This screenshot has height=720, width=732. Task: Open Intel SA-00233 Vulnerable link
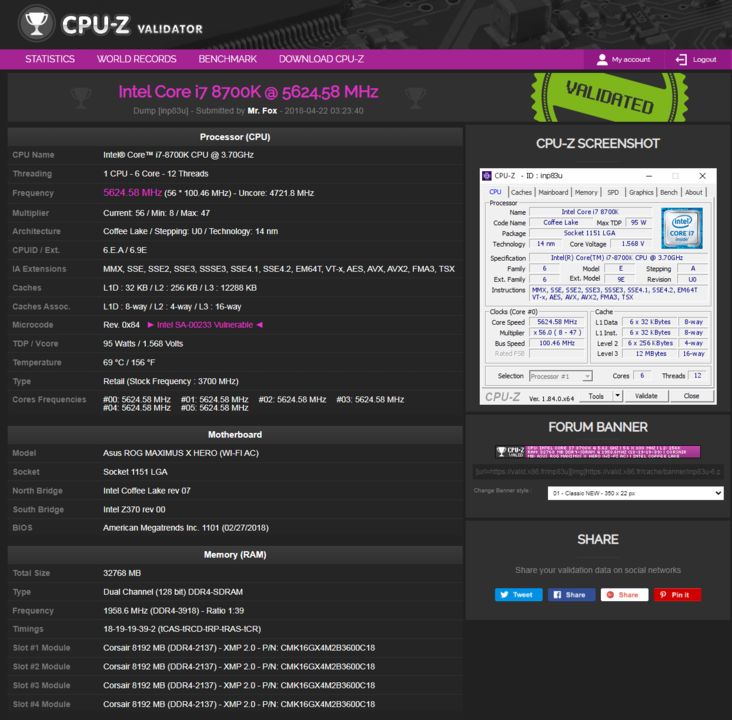(204, 324)
